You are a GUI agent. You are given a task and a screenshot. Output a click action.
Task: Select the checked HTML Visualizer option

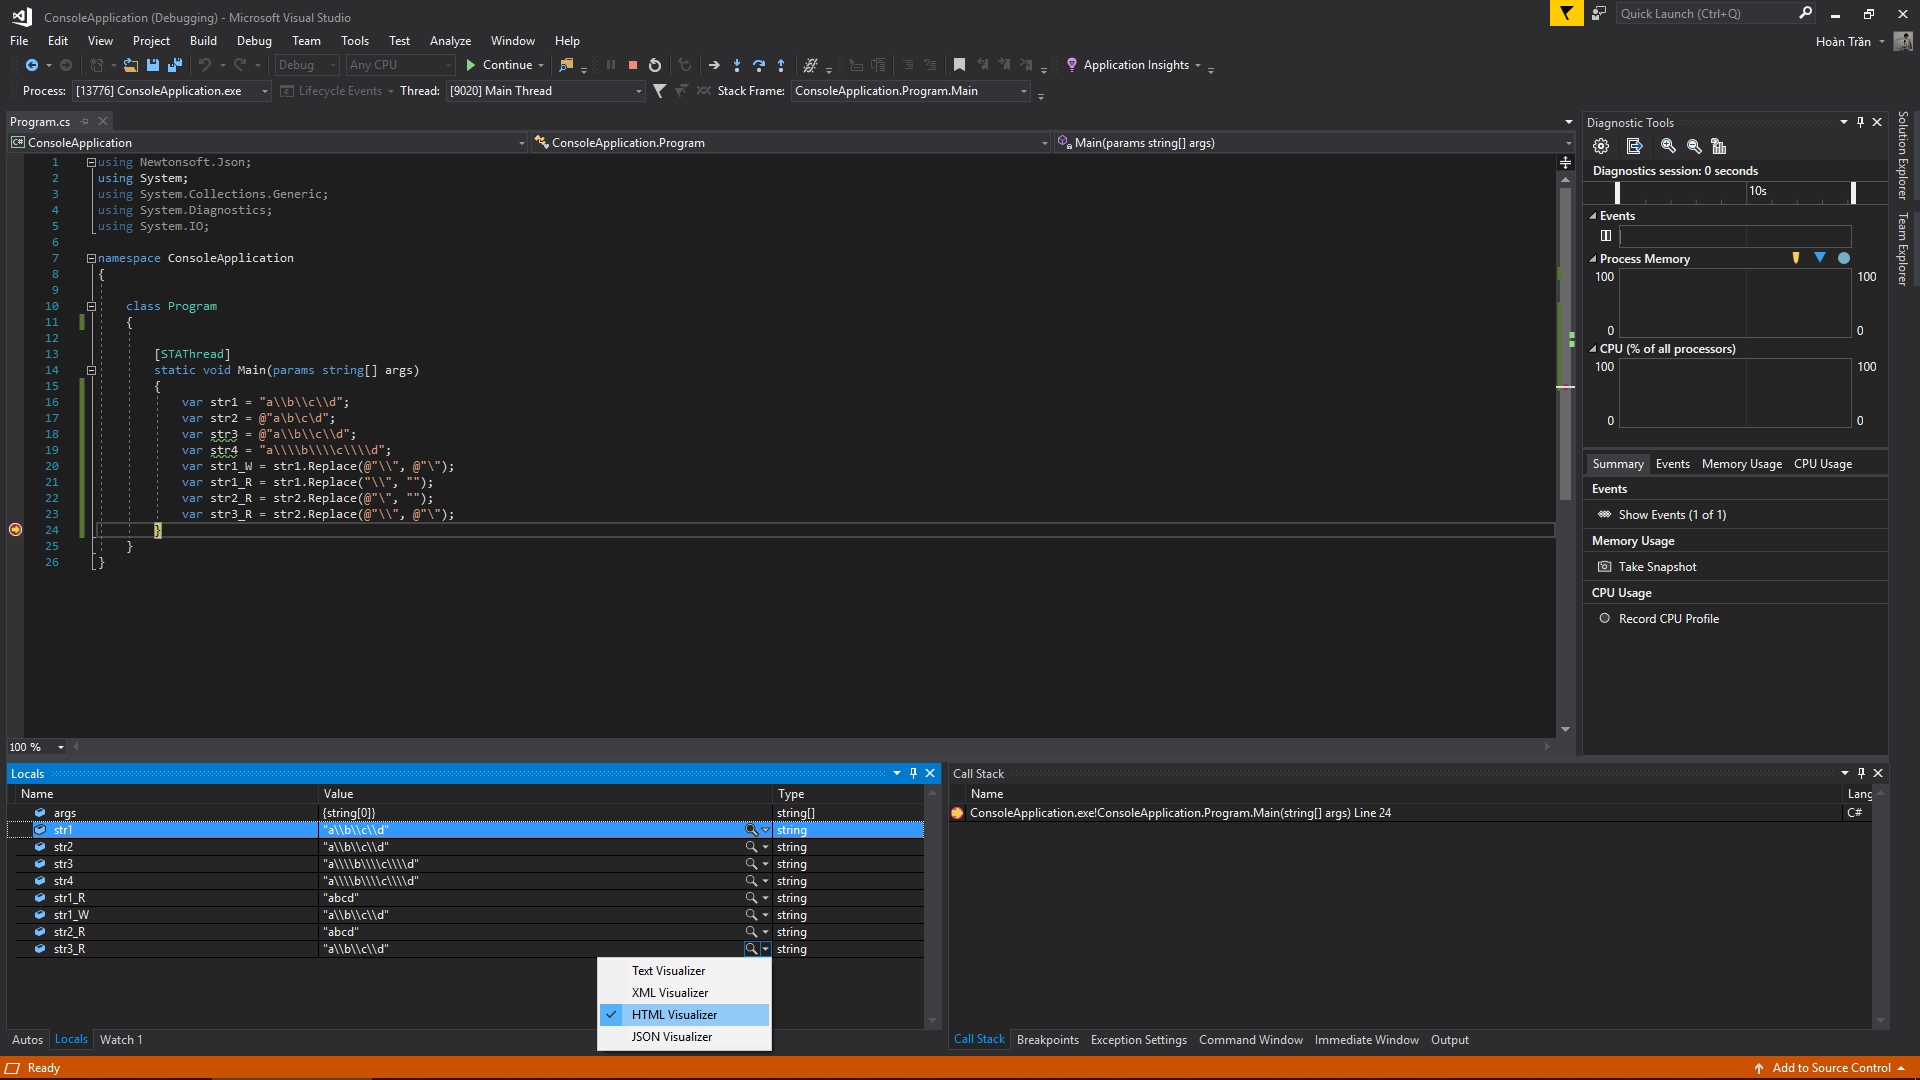[674, 1015]
